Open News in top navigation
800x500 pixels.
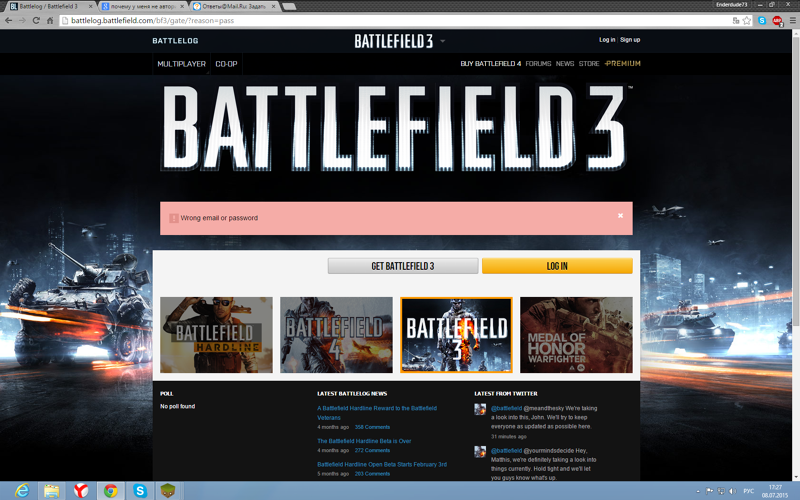(565, 64)
